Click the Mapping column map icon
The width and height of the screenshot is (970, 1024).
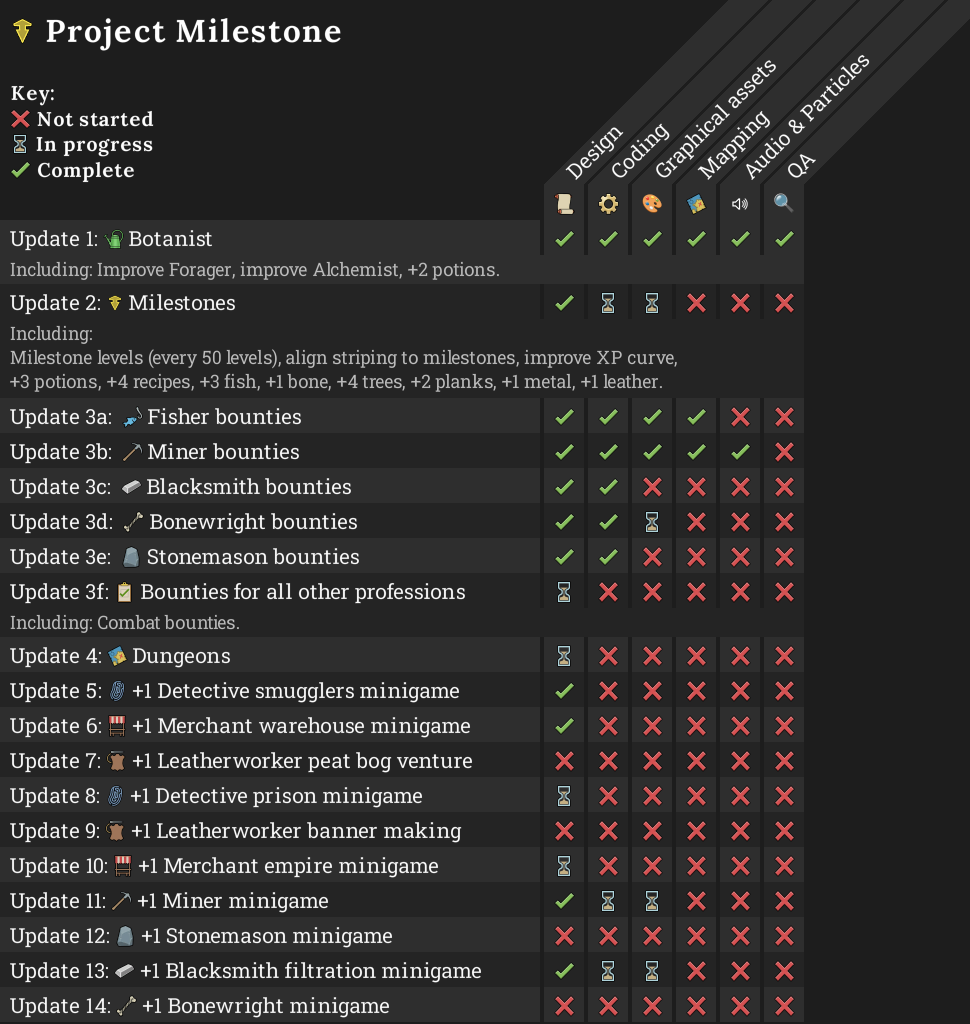click(696, 204)
